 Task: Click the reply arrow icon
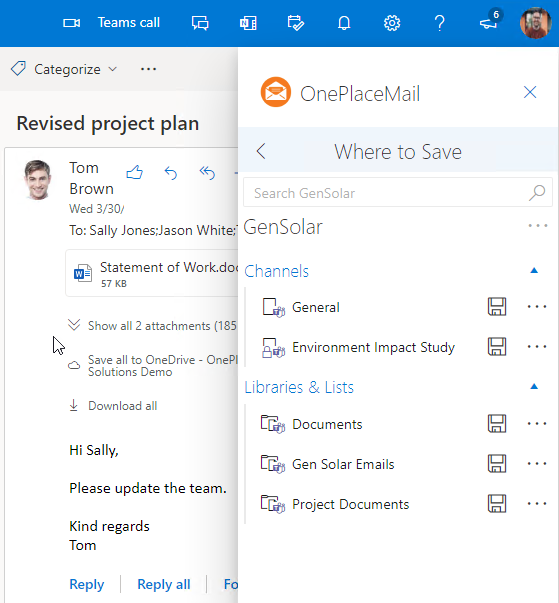(x=171, y=173)
